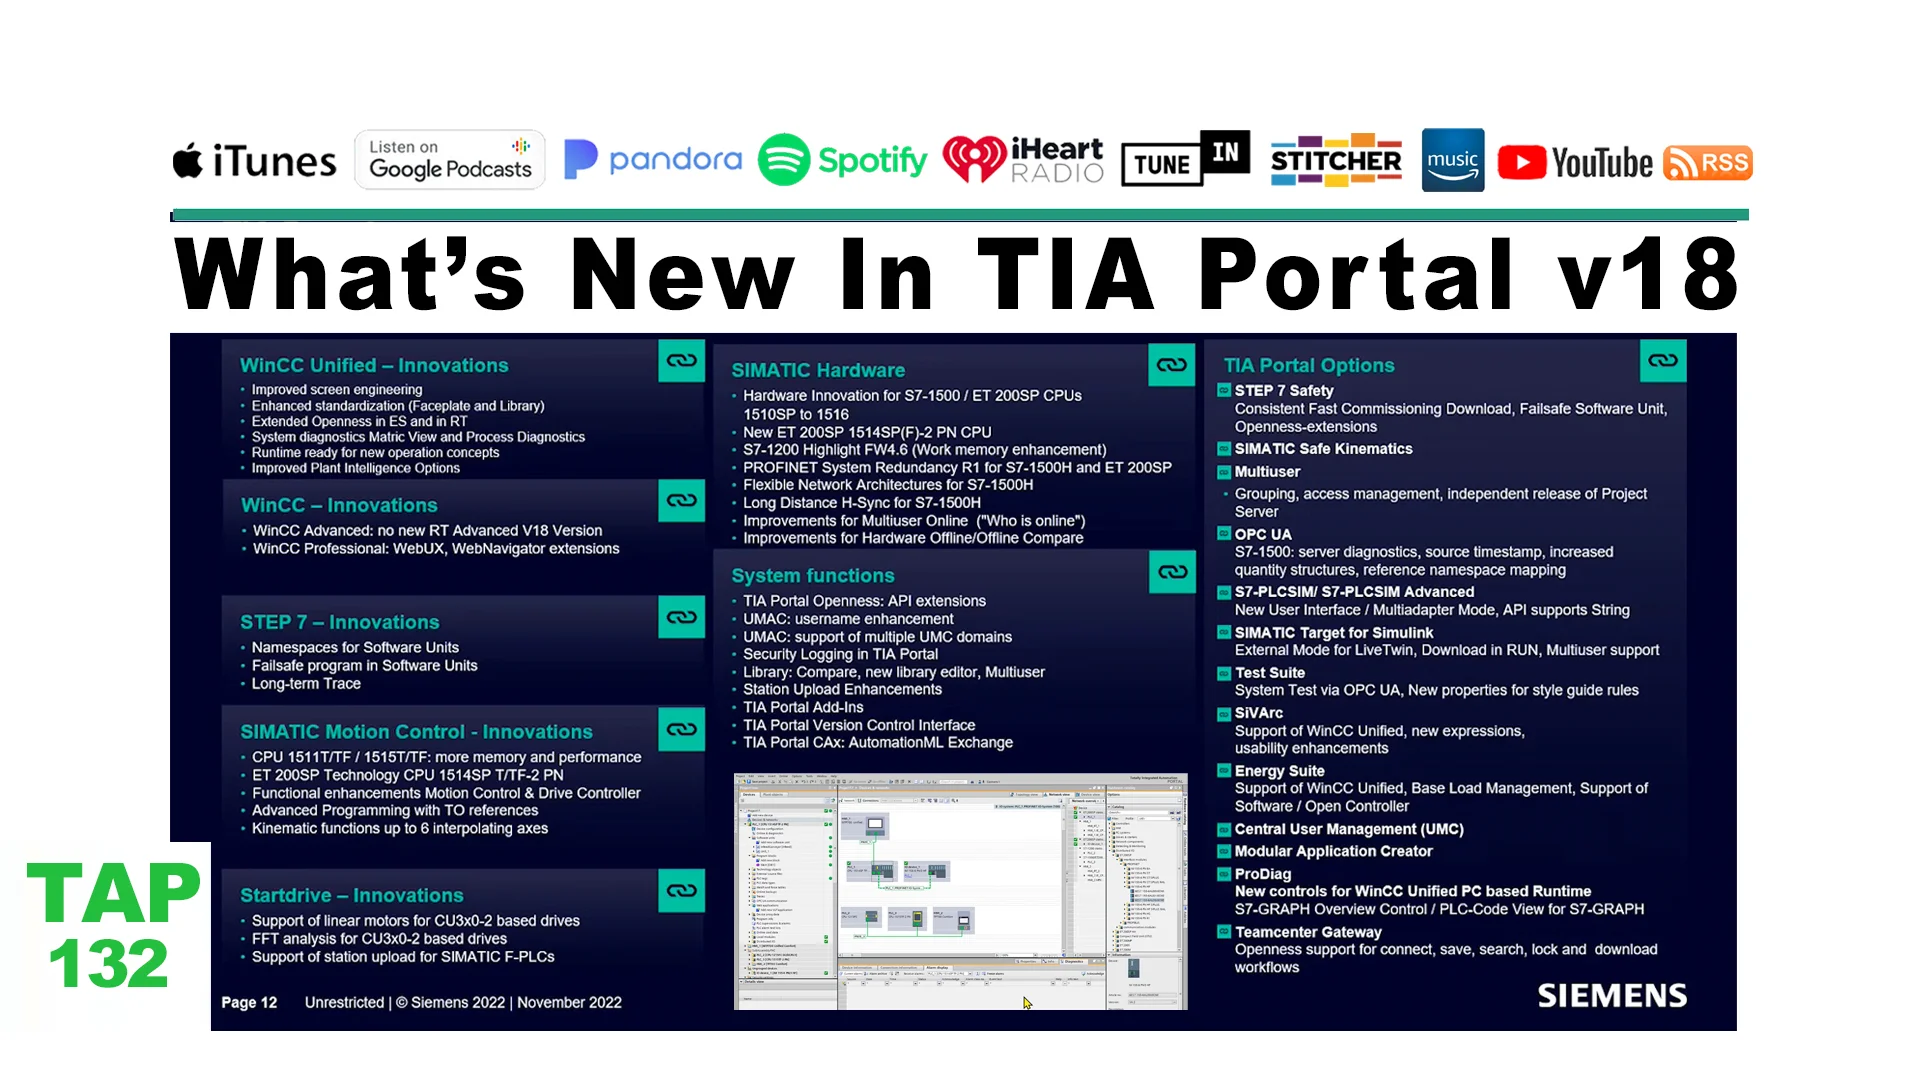Click the OPC UA checkbox bullet

coord(1224,534)
